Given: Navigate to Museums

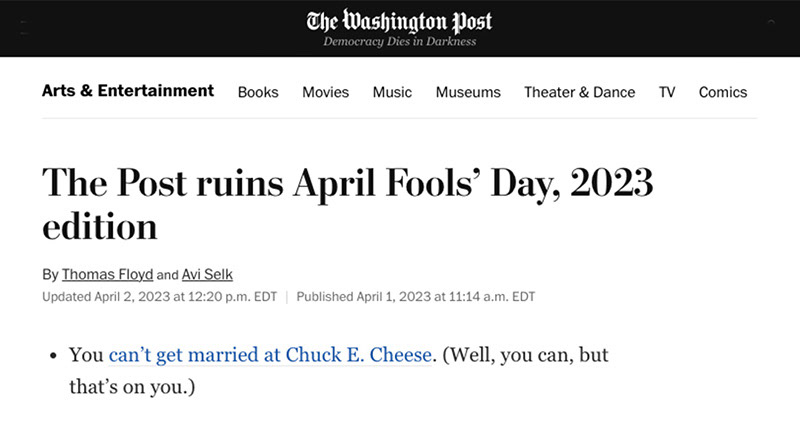Looking at the screenshot, I should click(468, 92).
